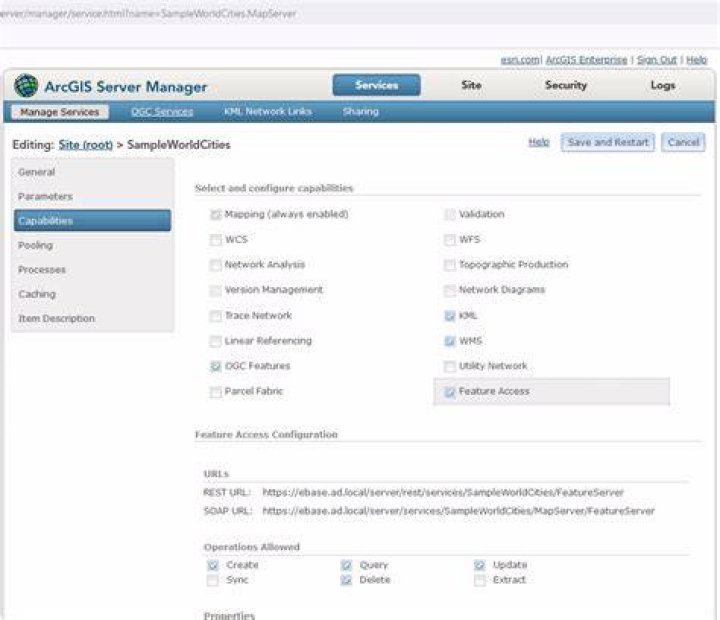This screenshot has height=620, width=720.
Task: Click the browser address bar URL
Action: click(x=148, y=14)
